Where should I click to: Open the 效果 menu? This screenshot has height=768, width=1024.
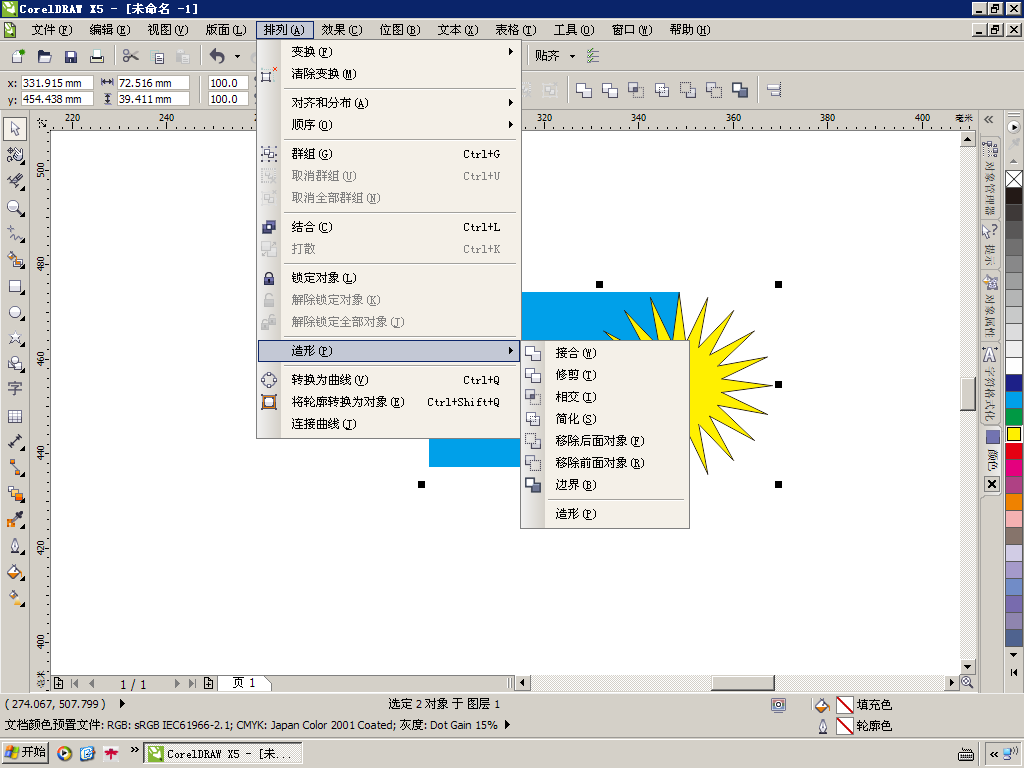pos(342,30)
